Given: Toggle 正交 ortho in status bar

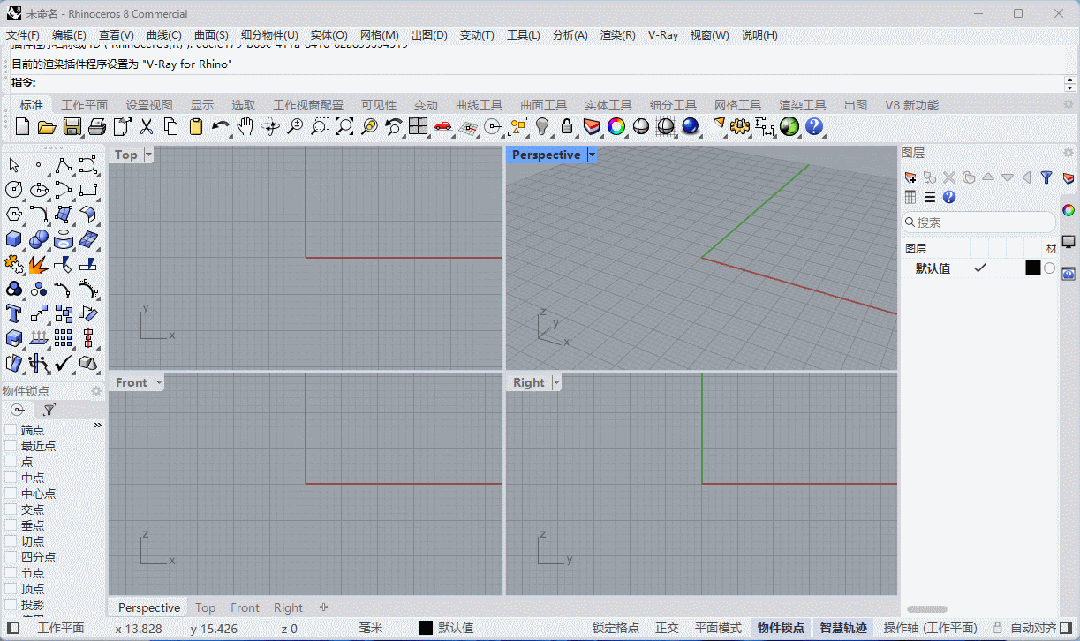Looking at the screenshot, I should (666, 628).
